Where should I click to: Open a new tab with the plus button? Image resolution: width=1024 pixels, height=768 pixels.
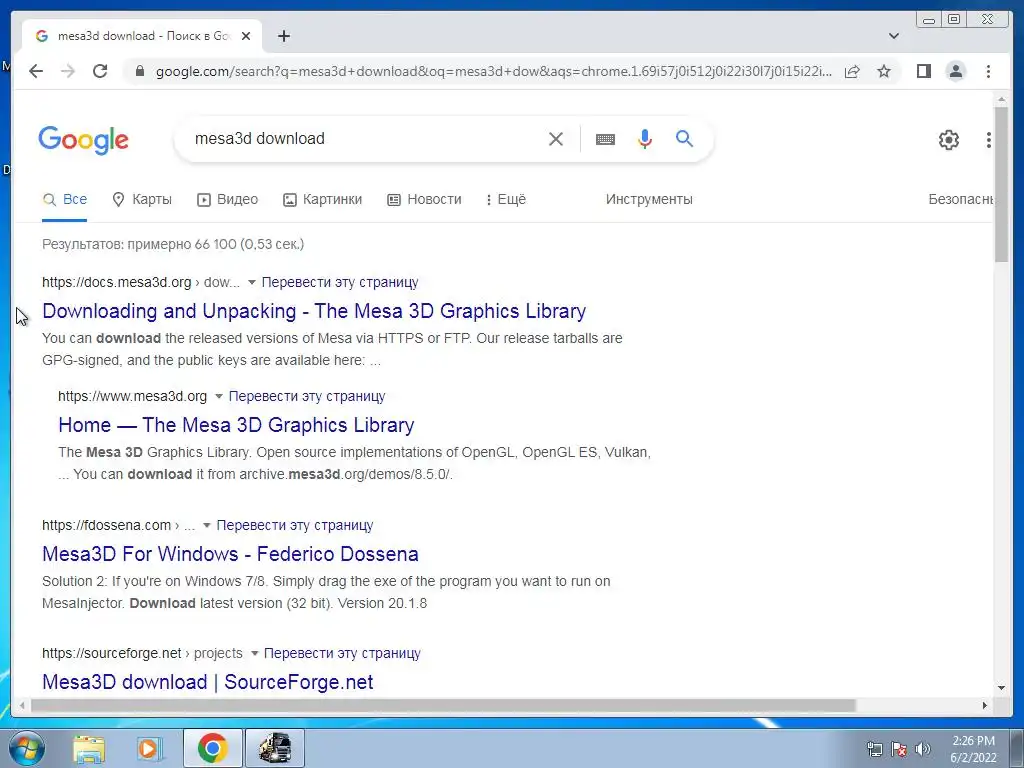(x=283, y=36)
